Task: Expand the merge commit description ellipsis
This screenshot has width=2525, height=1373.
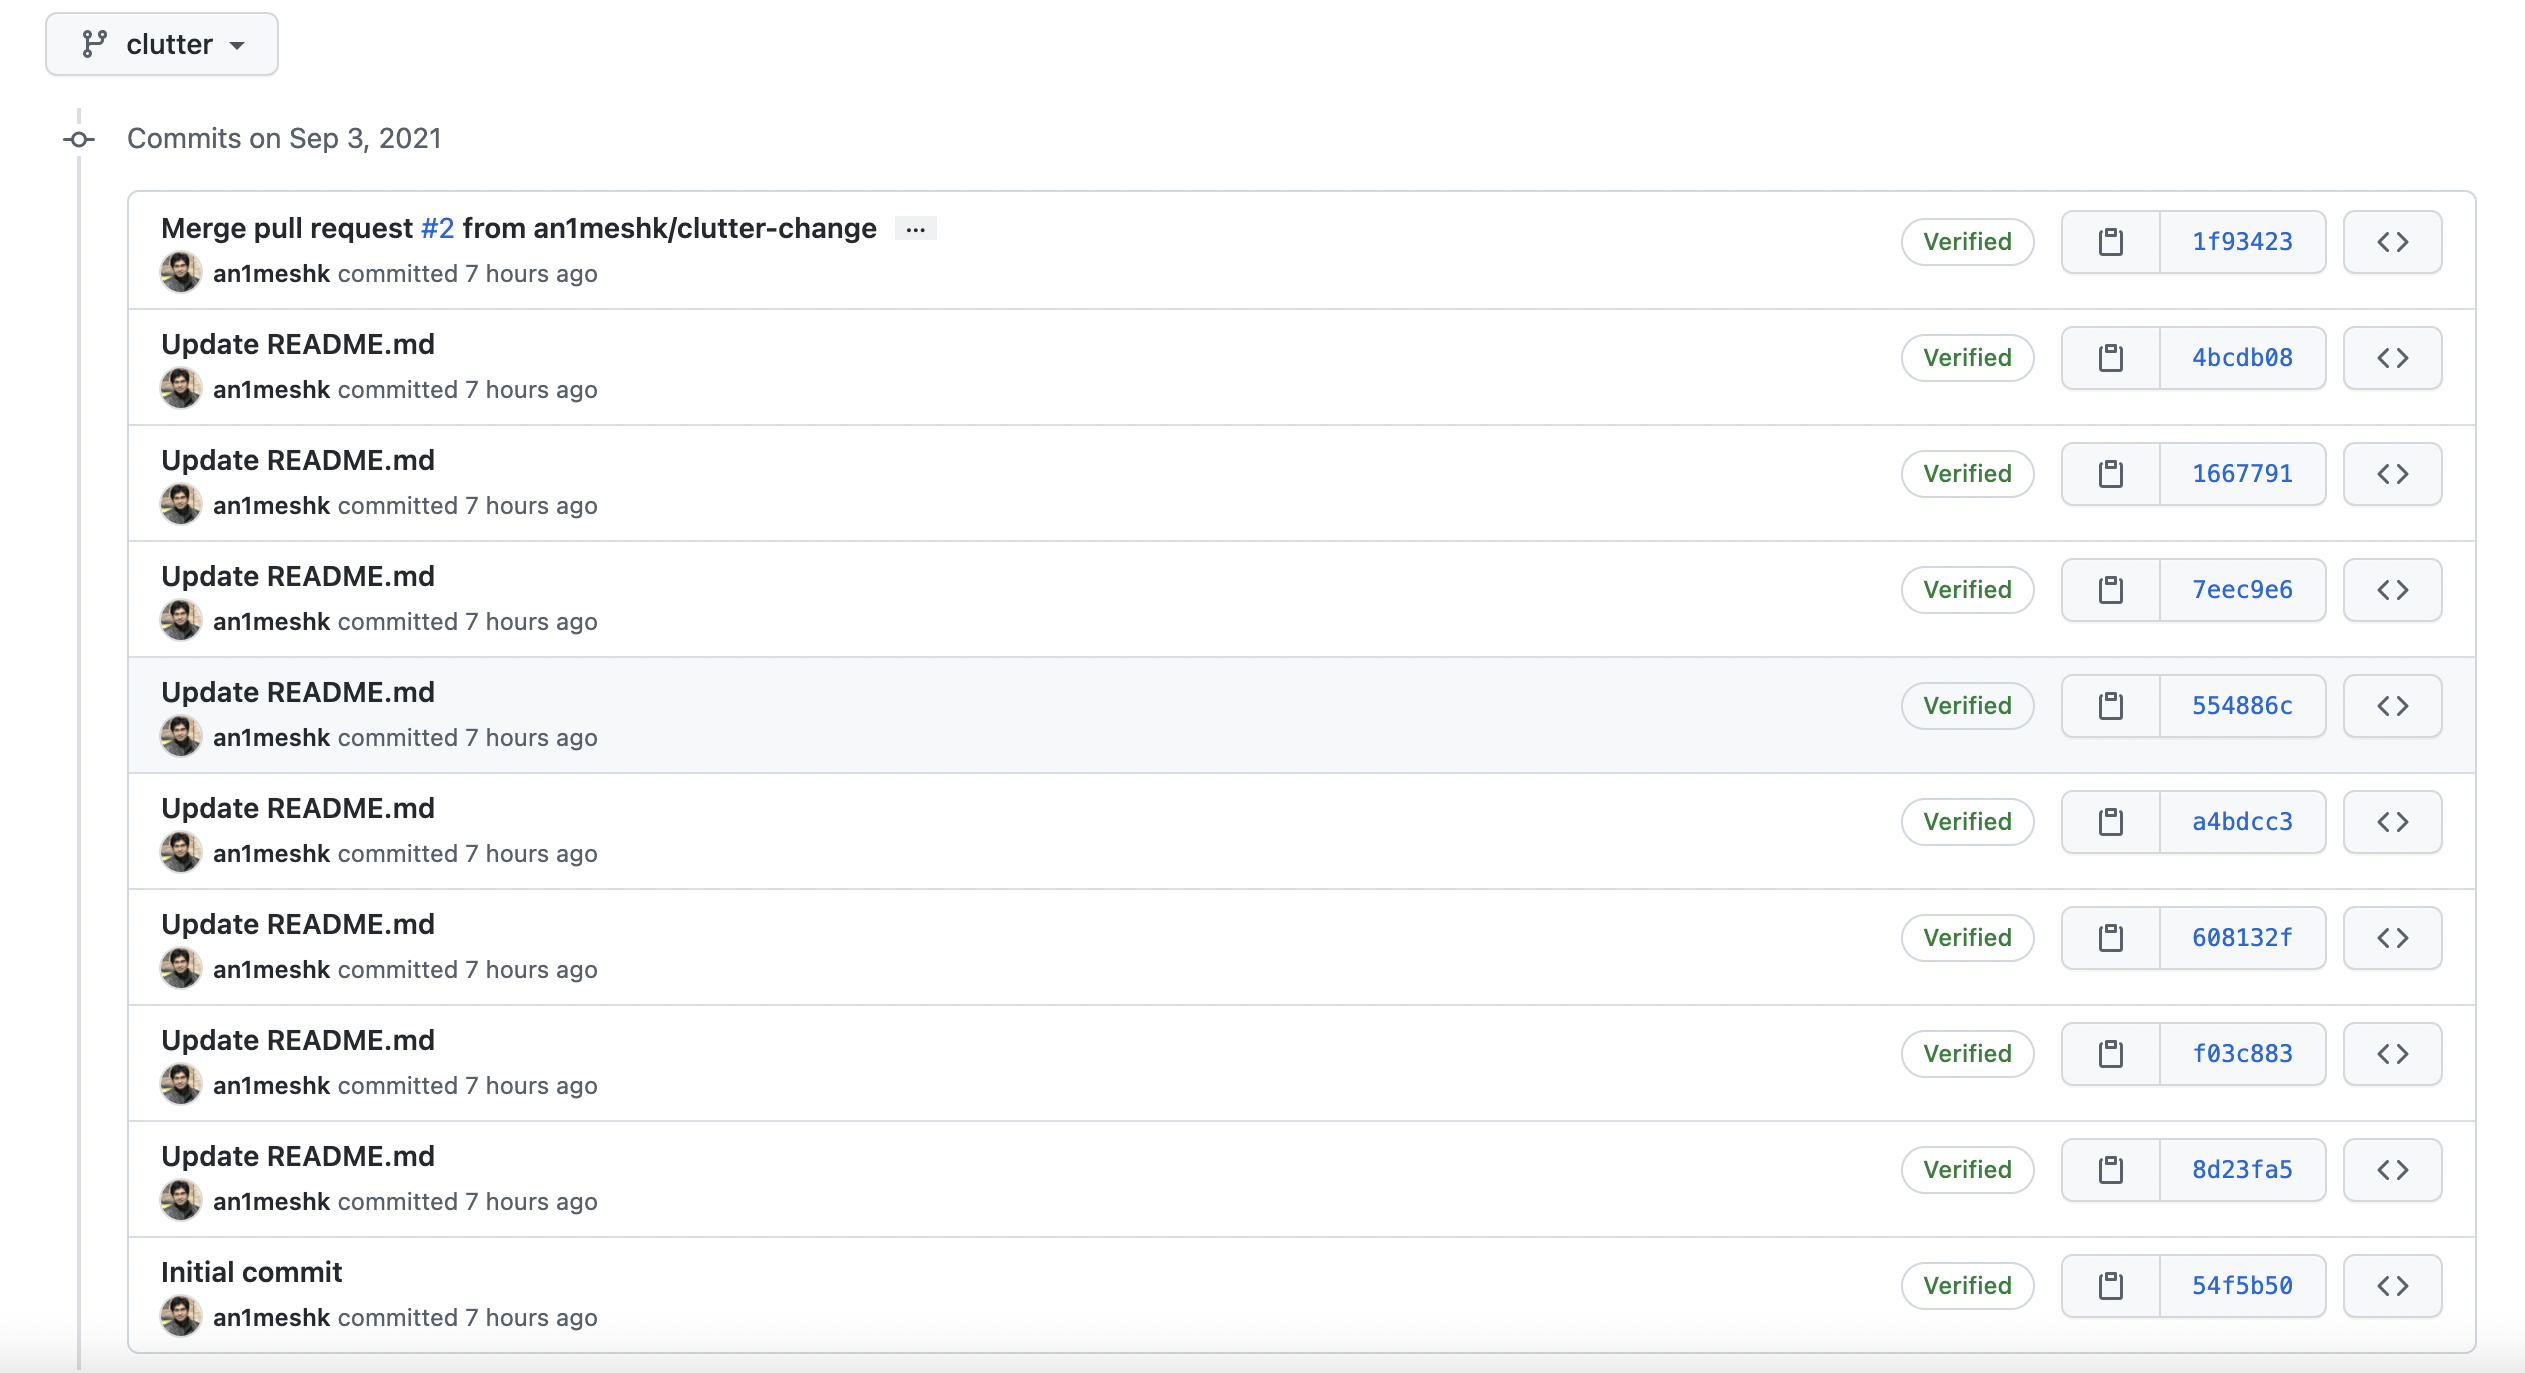Action: (x=915, y=229)
